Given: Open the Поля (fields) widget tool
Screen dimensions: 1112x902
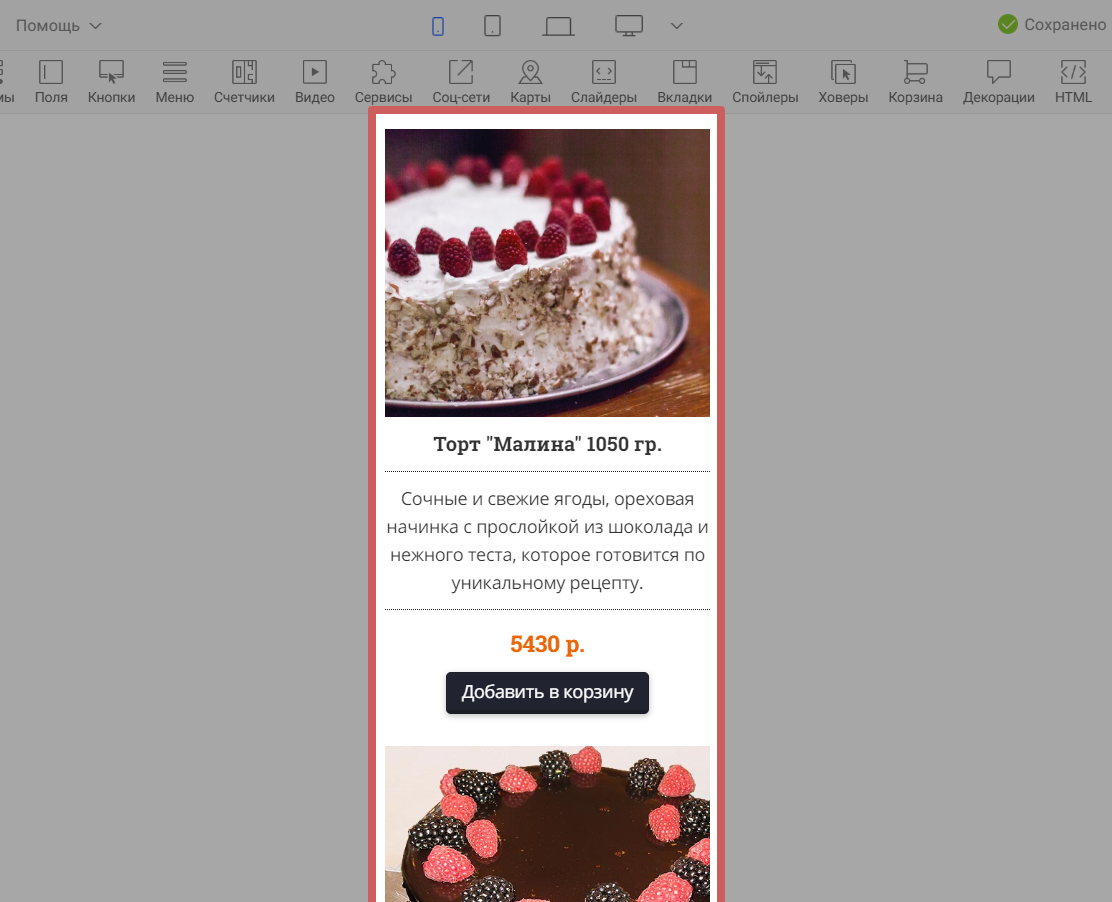Looking at the screenshot, I should pyautogui.click(x=51, y=73).
